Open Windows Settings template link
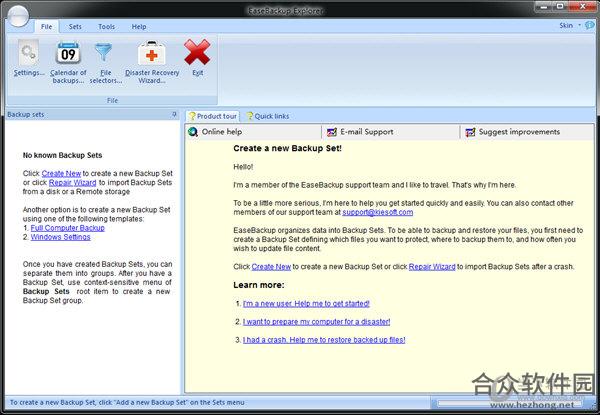Screen dimensions: 600x415 pyautogui.click(x=60, y=237)
